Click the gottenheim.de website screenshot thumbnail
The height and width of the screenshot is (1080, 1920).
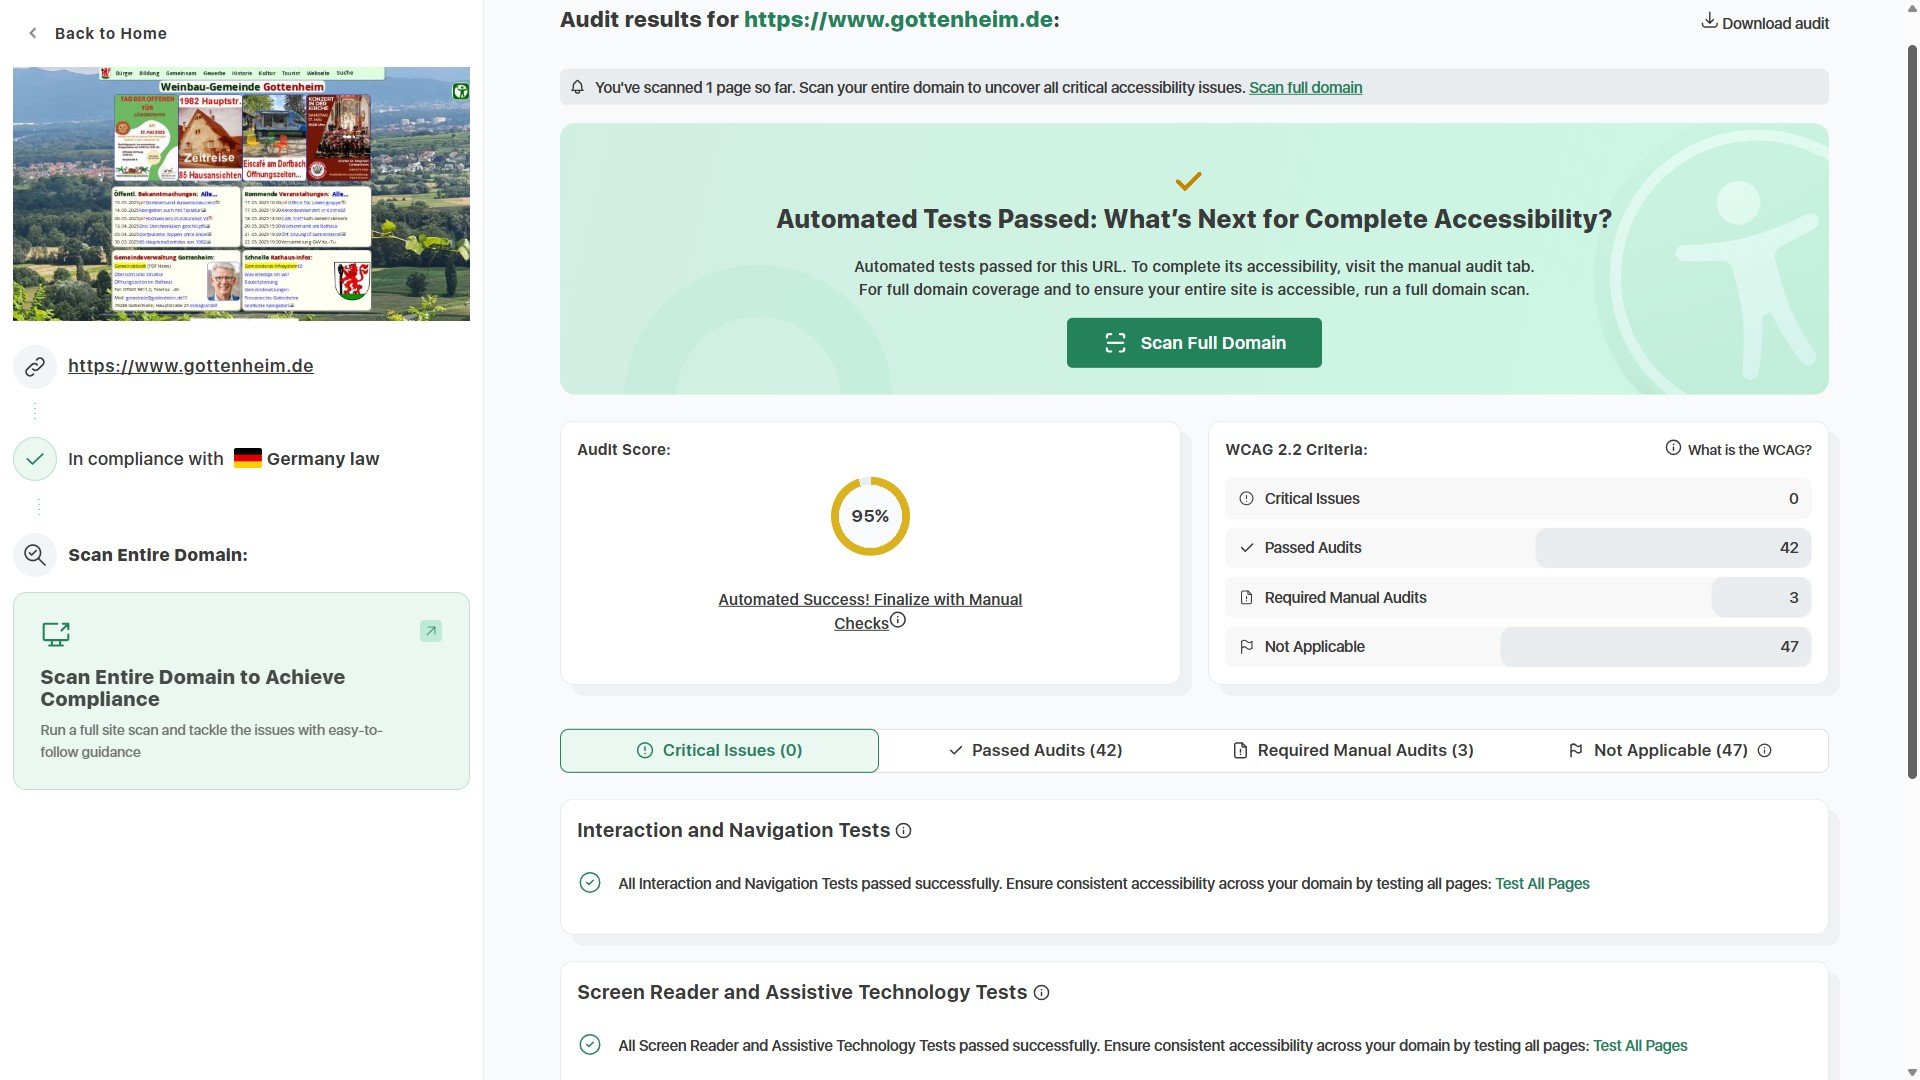241,194
